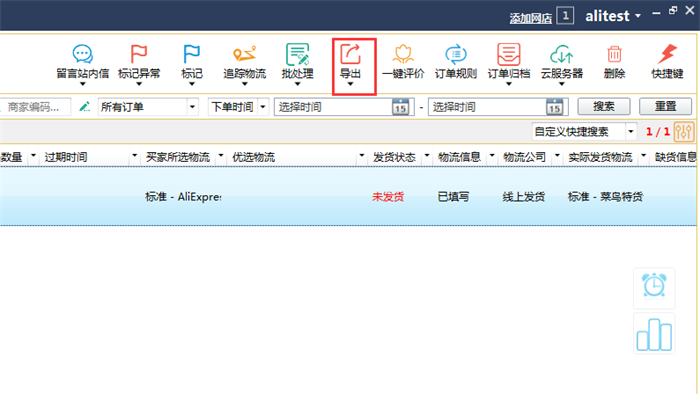This screenshot has height=394, width=700.
Task: Expand dropdown arrow under 批处理
Action: (x=297, y=84)
